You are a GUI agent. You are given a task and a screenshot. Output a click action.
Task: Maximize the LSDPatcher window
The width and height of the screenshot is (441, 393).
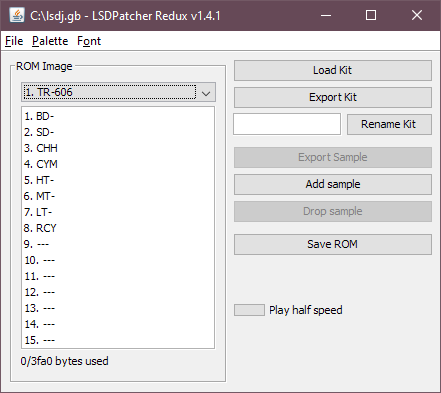tap(371, 15)
